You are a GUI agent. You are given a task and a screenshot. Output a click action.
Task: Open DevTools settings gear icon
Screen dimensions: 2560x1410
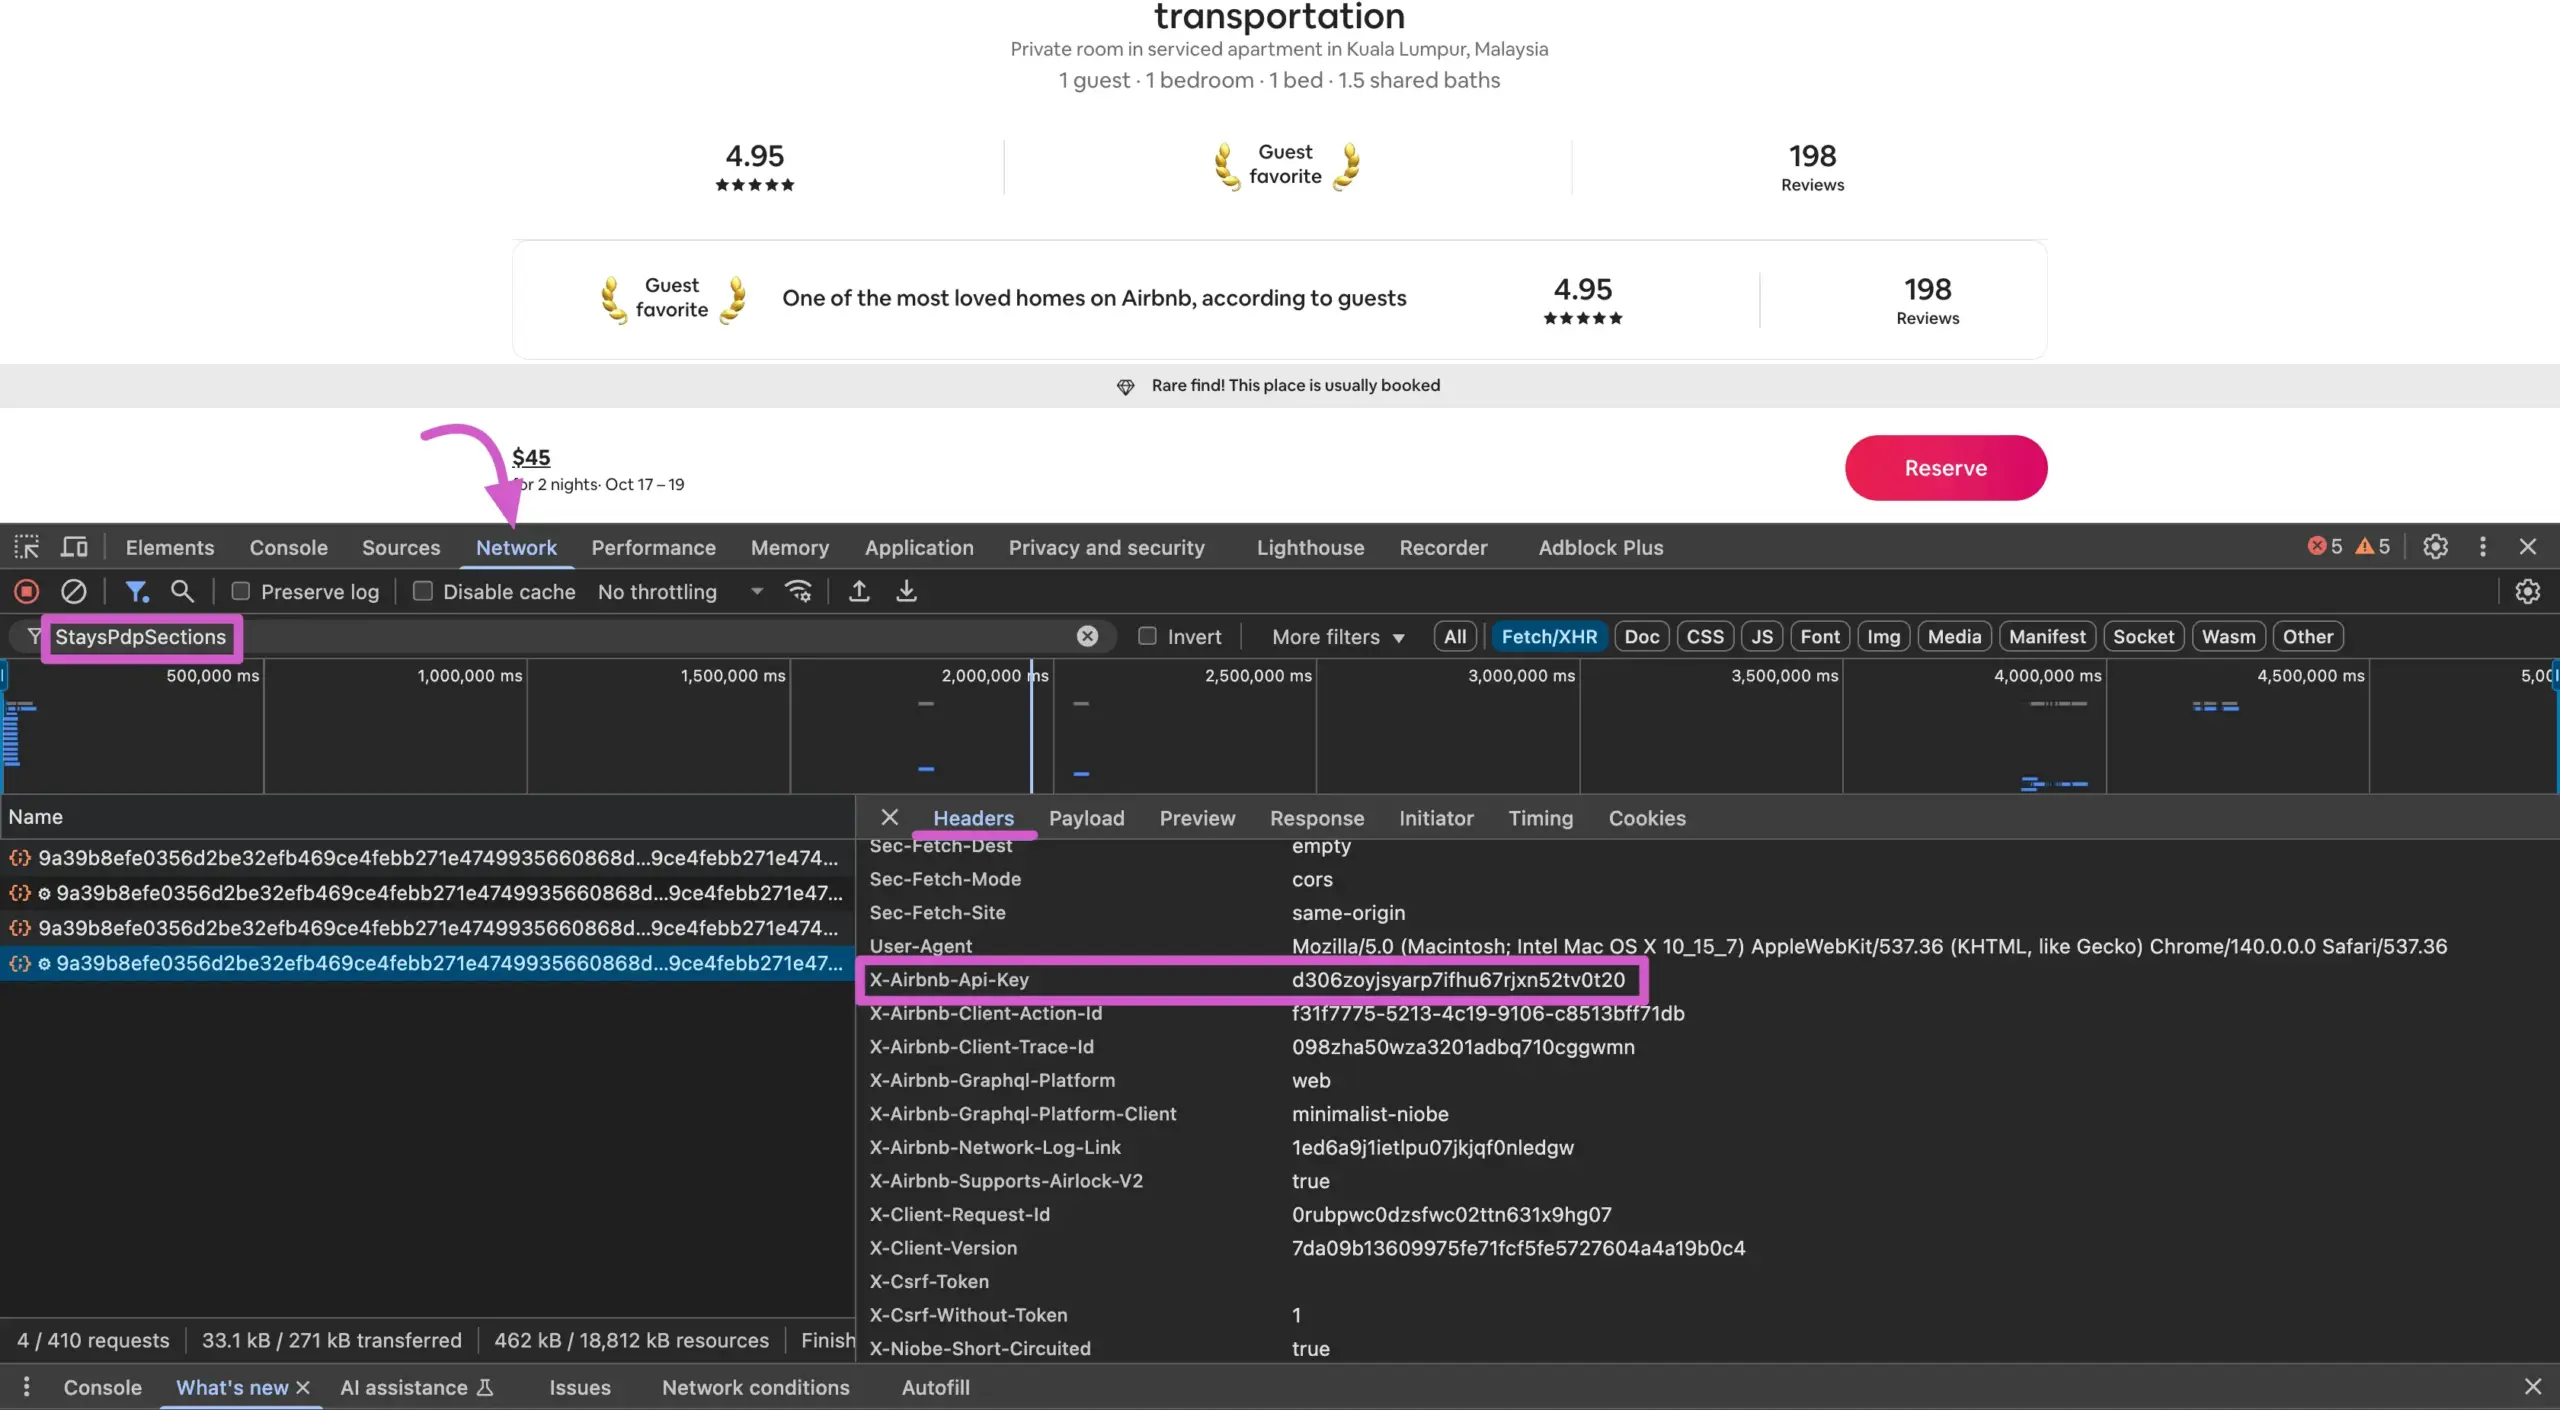pos(2435,547)
